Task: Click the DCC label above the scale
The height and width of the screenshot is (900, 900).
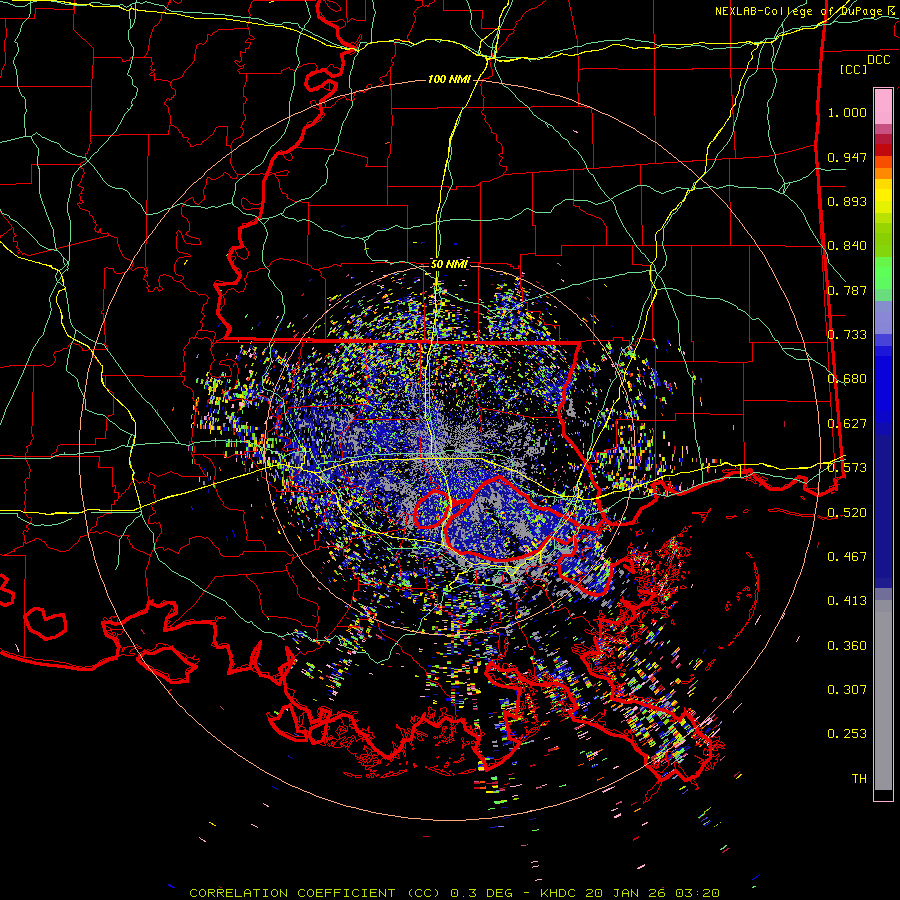Action: [879, 60]
